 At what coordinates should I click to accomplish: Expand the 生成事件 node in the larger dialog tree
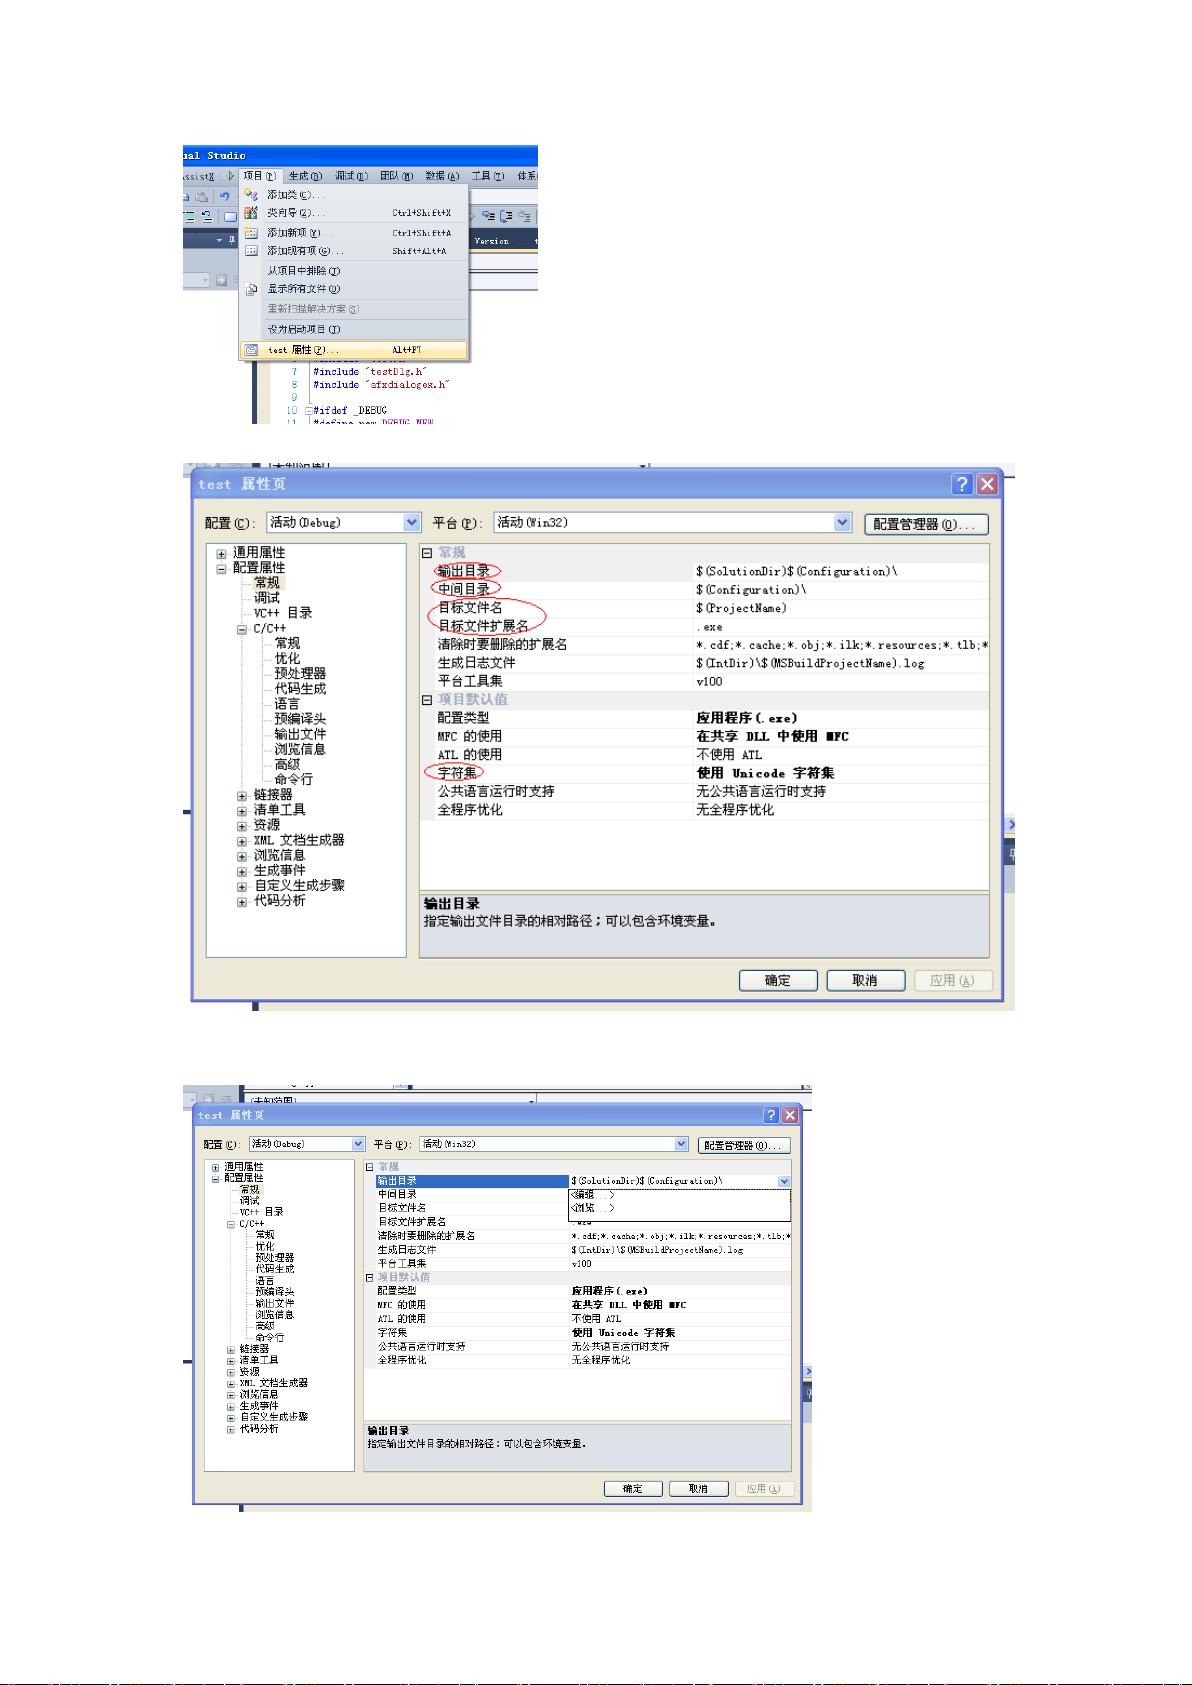(x=242, y=871)
